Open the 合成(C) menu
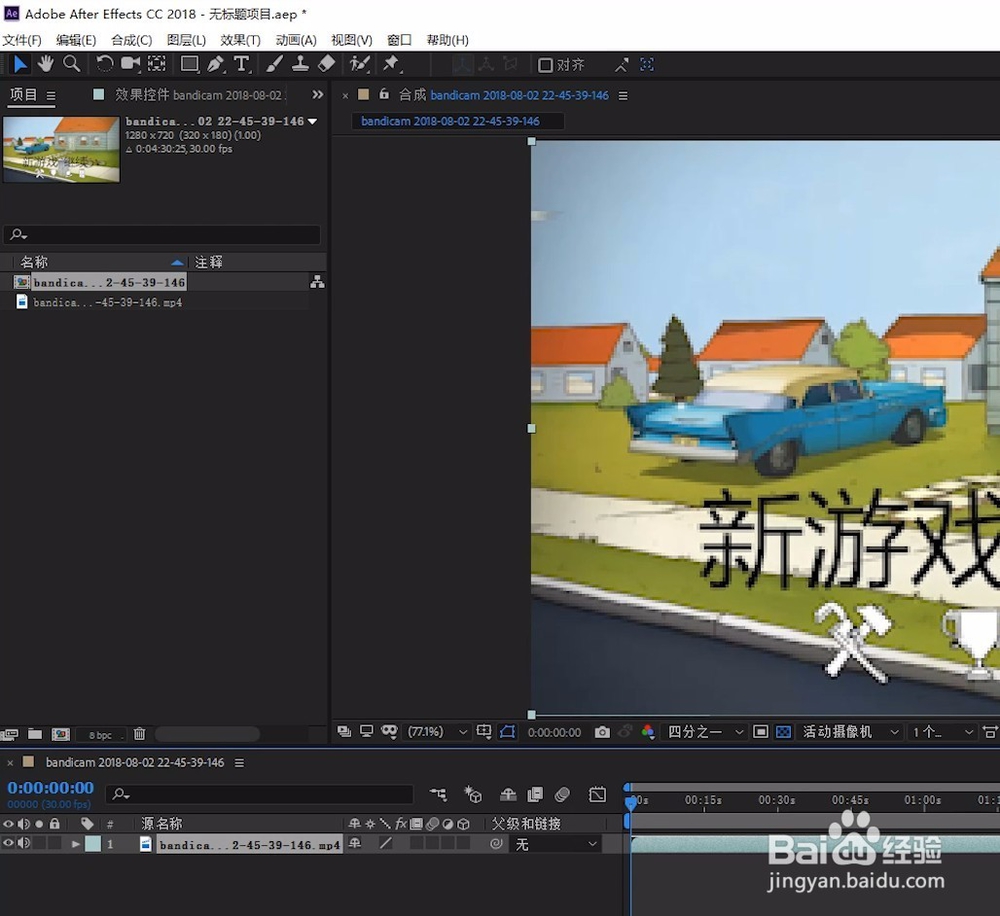Viewport: 1000px width, 916px height. pyautogui.click(x=131, y=40)
